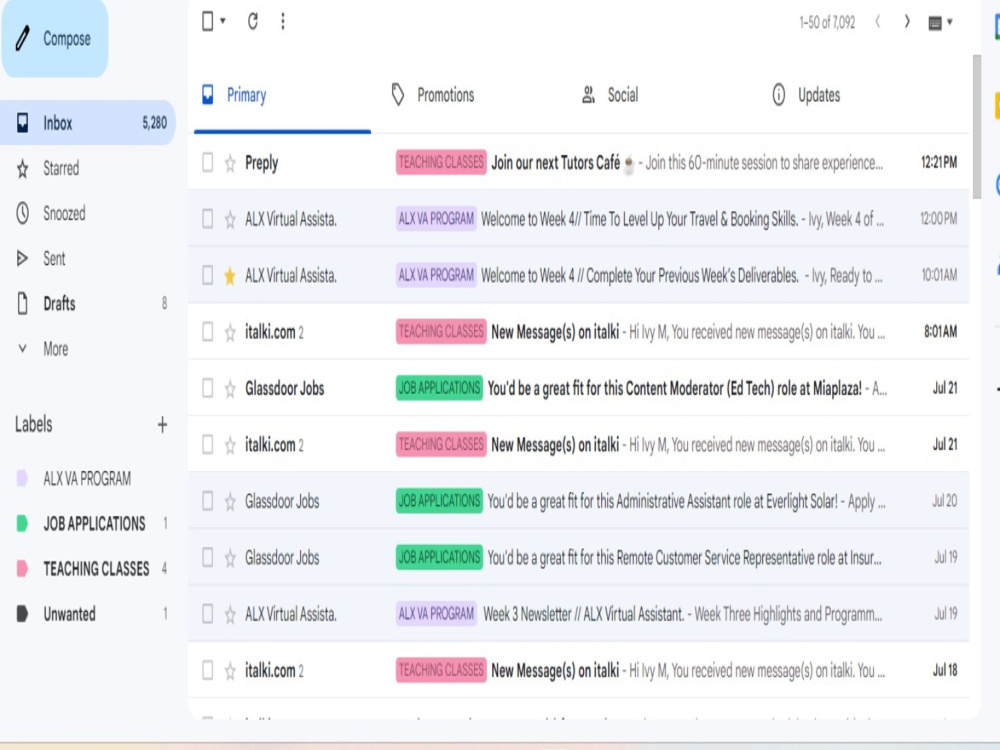Go to next page of emails
The image size is (1000, 750).
click(x=906, y=22)
